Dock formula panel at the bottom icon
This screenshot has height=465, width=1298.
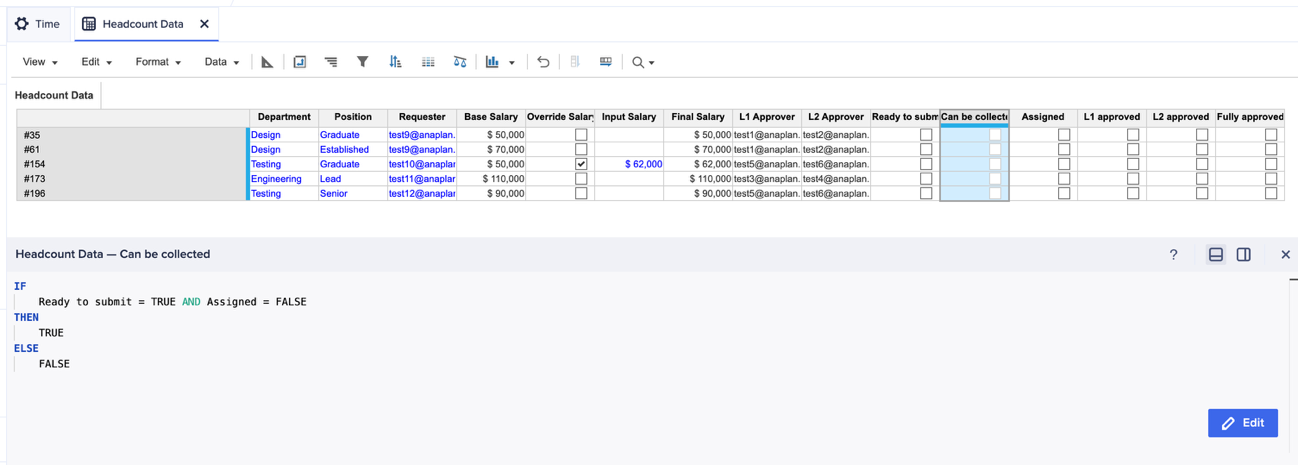pos(1216,255)
